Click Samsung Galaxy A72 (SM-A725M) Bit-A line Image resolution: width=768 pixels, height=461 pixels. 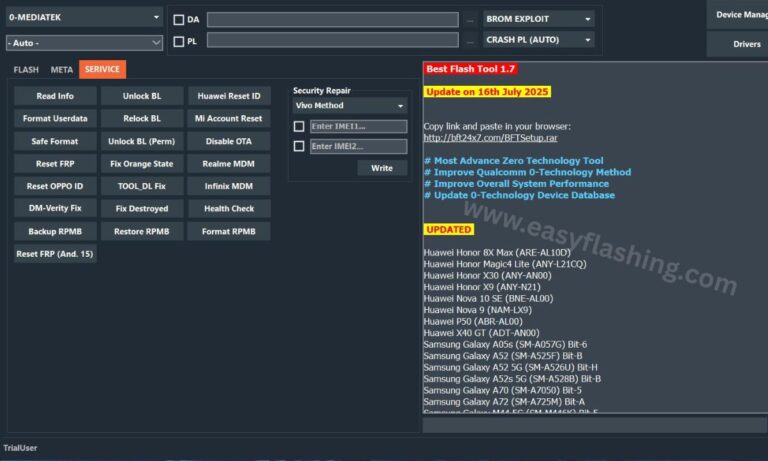click(504, 402)
